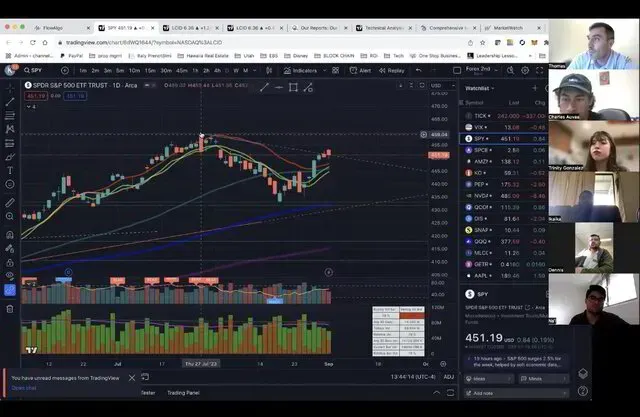Open the text annotation tool
Screen dimensions: 640x417
10,171
